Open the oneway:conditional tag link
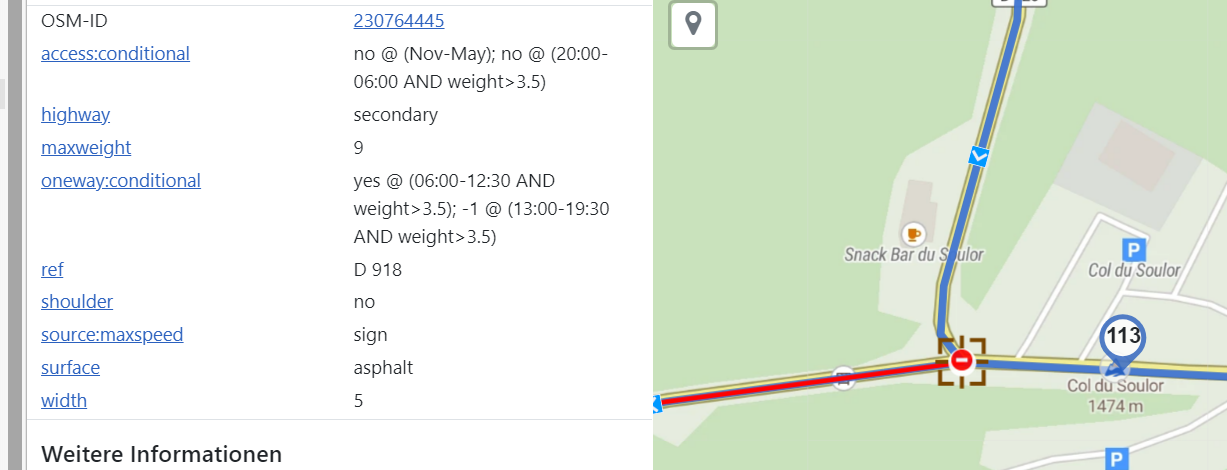The height and width of the screenshot is (470, 1227). pos(121,180)
